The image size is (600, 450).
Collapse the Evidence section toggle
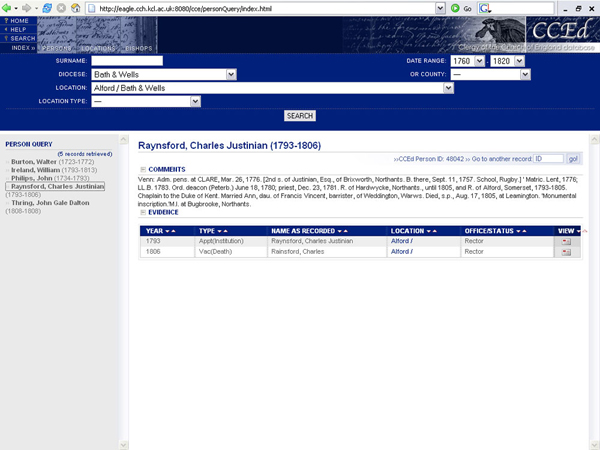coord(143,213)
